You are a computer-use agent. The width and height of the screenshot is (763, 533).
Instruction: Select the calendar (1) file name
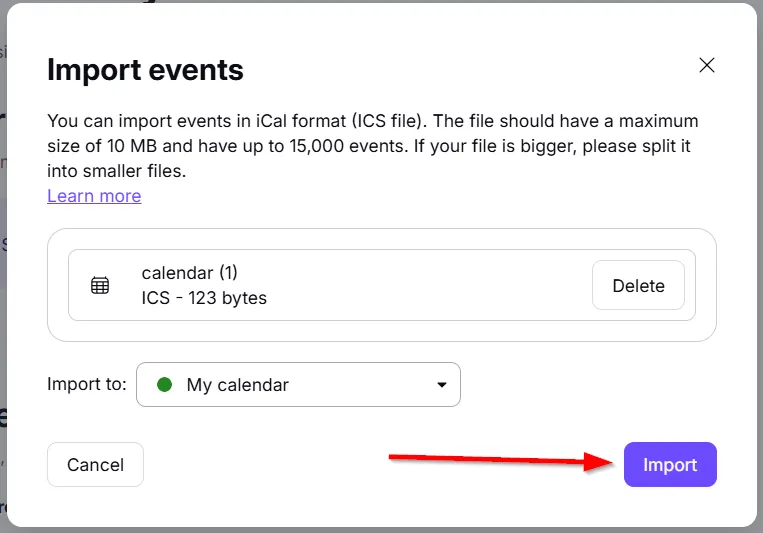(x=190, y=273)
